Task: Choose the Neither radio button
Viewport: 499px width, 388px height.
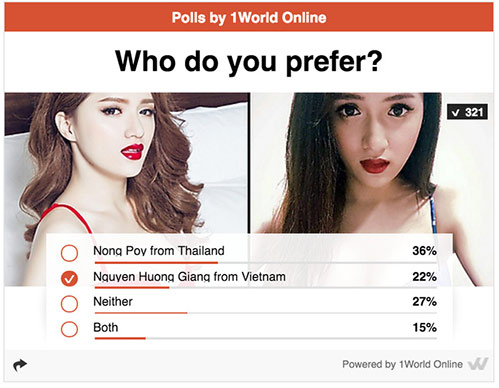Action: [x=69, y=304]
